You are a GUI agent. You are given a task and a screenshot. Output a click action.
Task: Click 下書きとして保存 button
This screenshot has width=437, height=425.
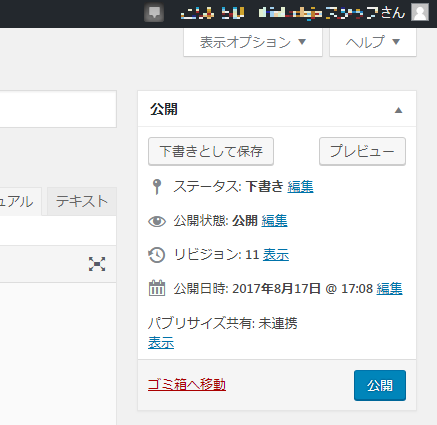[211, 151]
